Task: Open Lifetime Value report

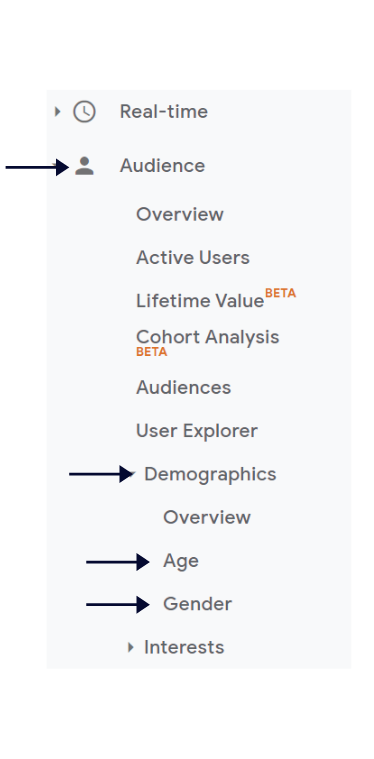Action: coord(200,301)
